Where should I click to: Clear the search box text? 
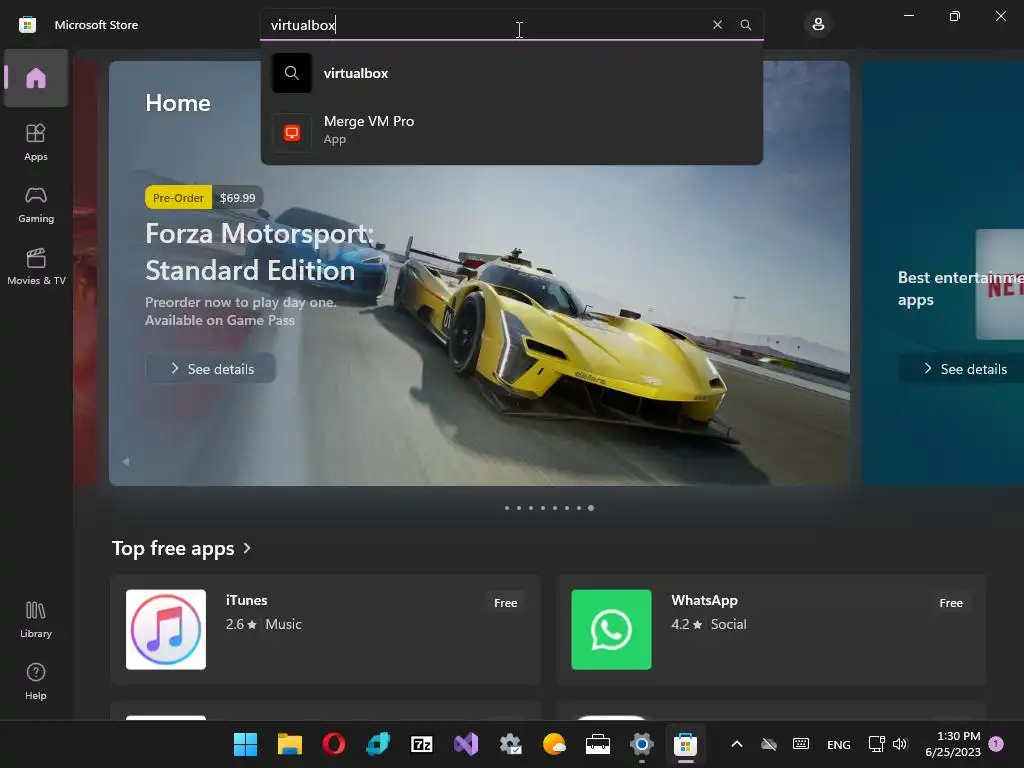pyautogui.click(x=717, y=25)
